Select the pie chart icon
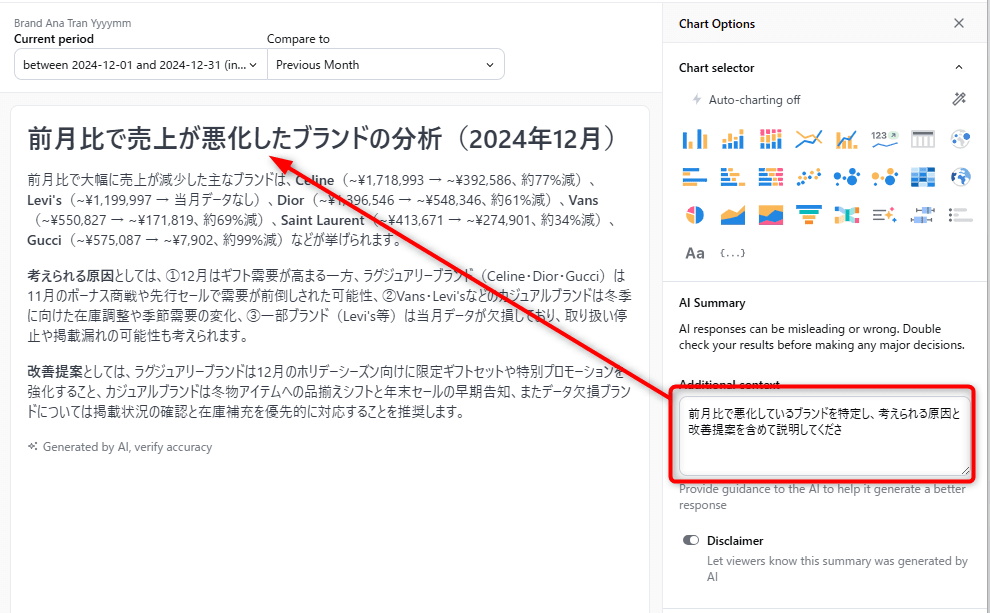This screenshot has width=990, height=613. pos(695,215)
